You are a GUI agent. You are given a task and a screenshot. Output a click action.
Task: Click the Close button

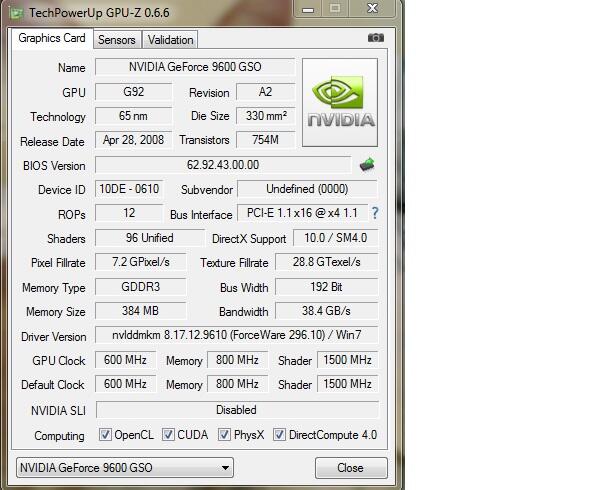click(351, 468)
